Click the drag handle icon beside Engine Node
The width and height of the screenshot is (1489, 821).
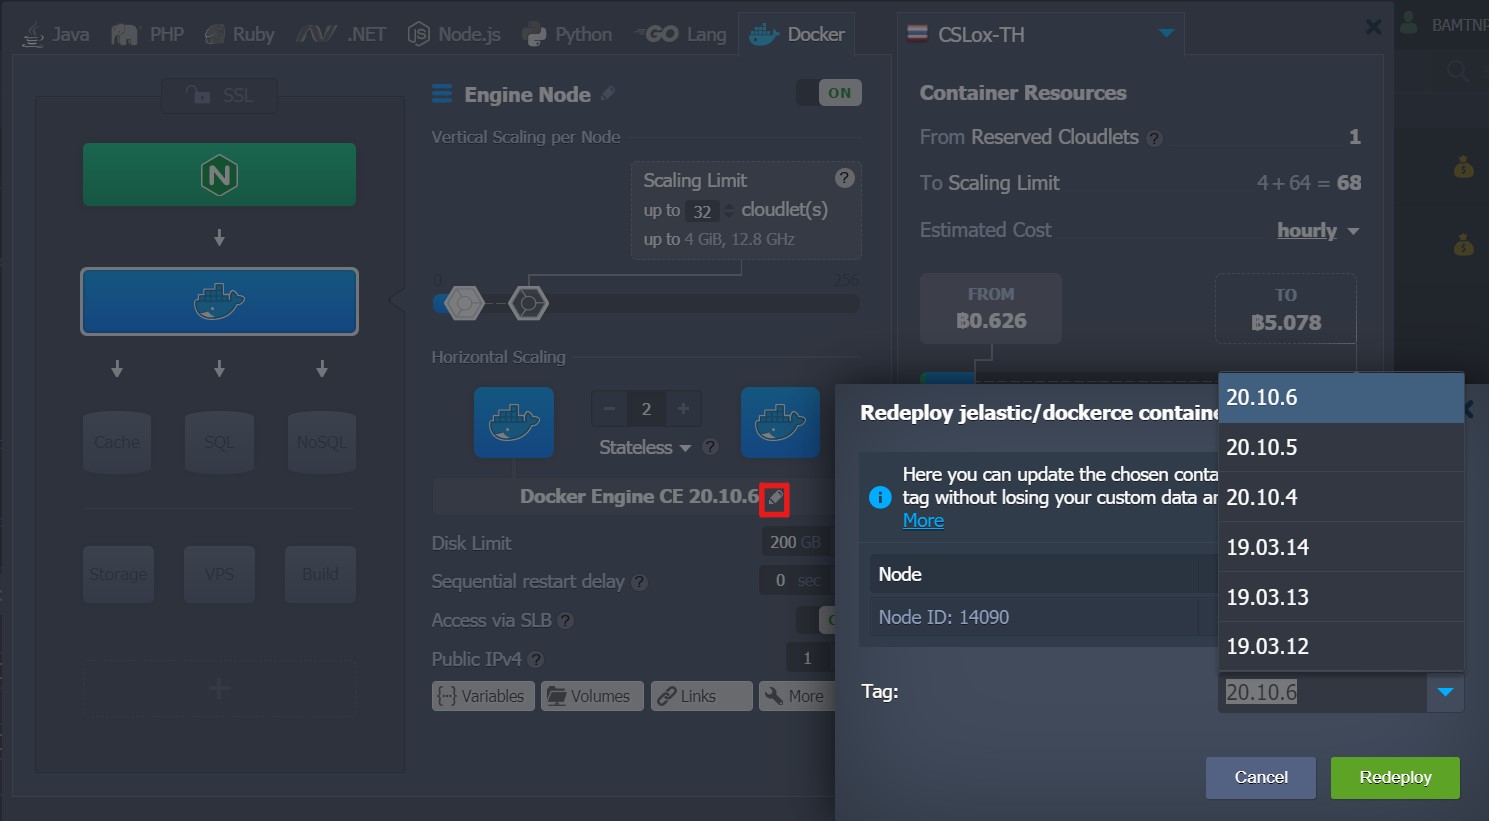(442, 94)
